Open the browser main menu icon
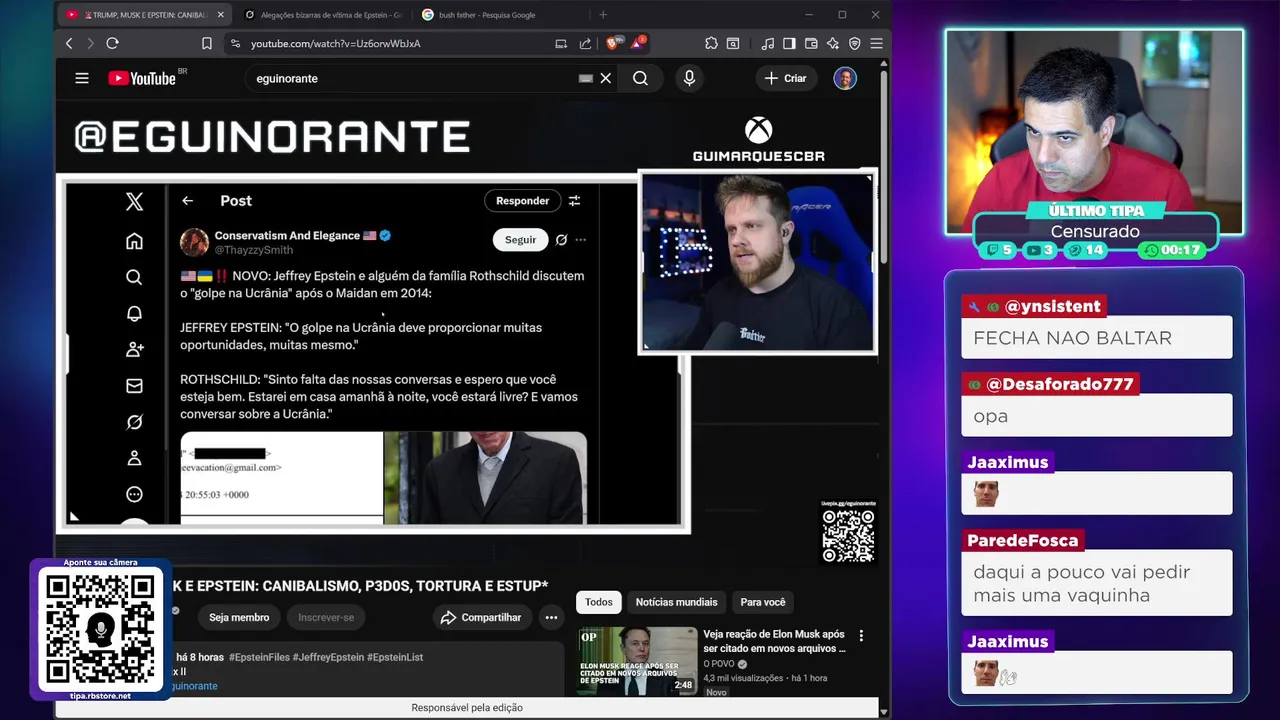The height and width of the screenshot is (720, 1280). click(x=876, y=43)
